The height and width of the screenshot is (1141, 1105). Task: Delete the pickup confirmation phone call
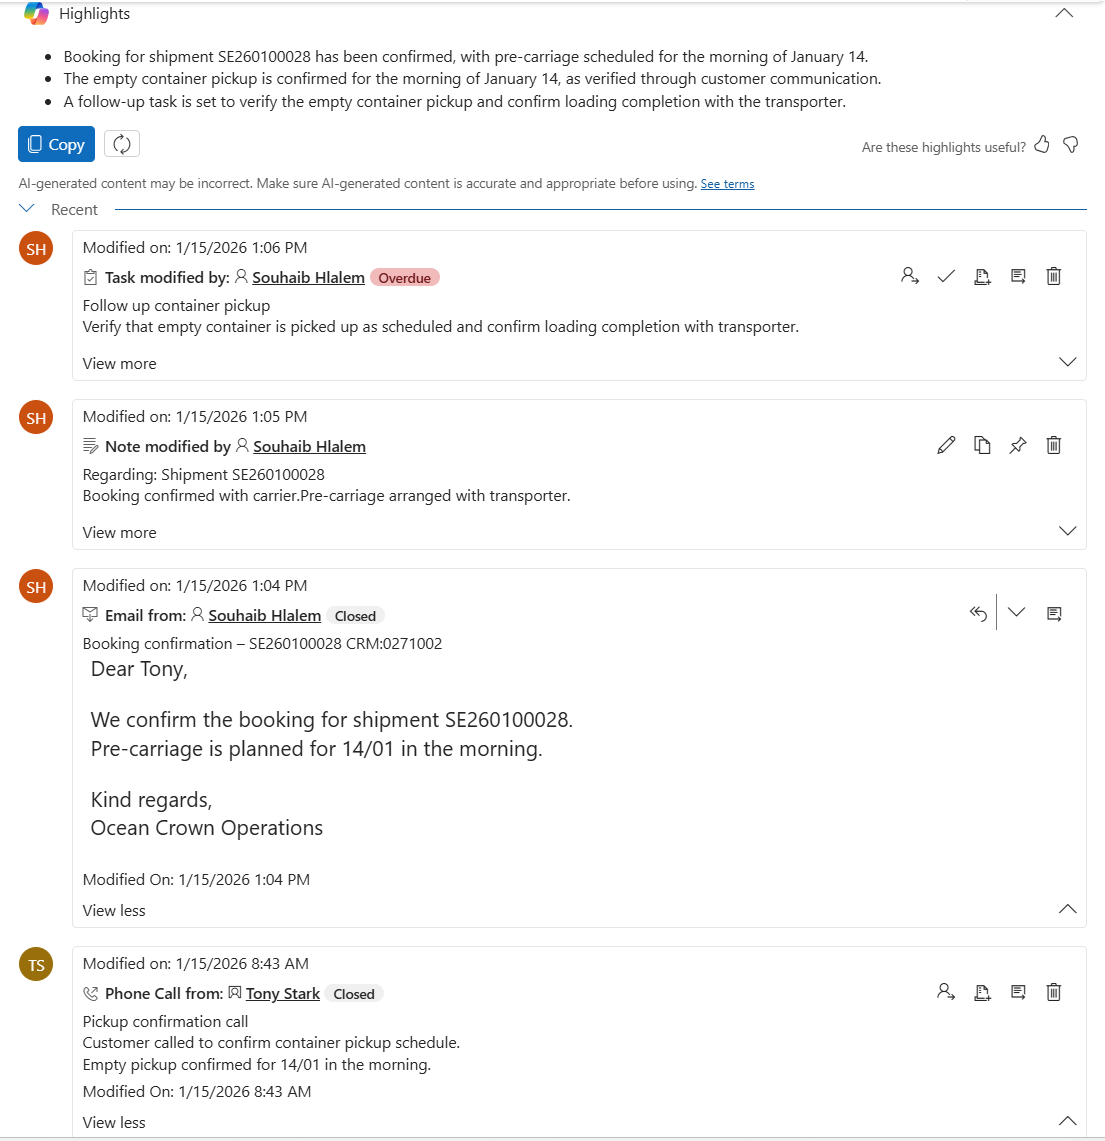point(1054,992)
